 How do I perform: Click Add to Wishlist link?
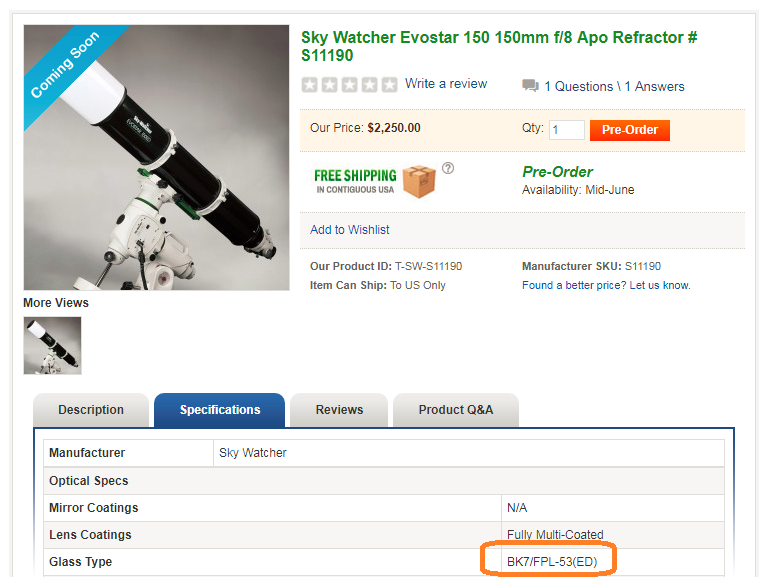click(350, 230)
